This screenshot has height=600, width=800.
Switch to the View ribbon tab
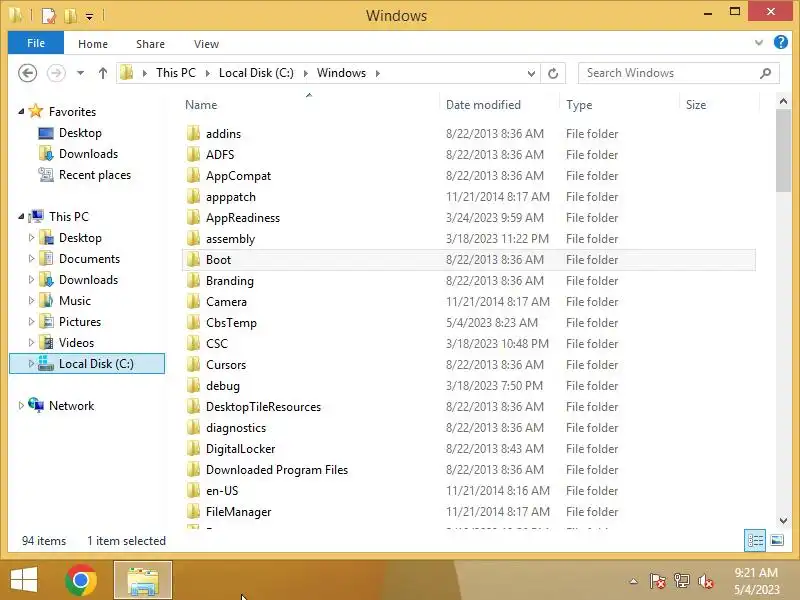coord(206,44)
